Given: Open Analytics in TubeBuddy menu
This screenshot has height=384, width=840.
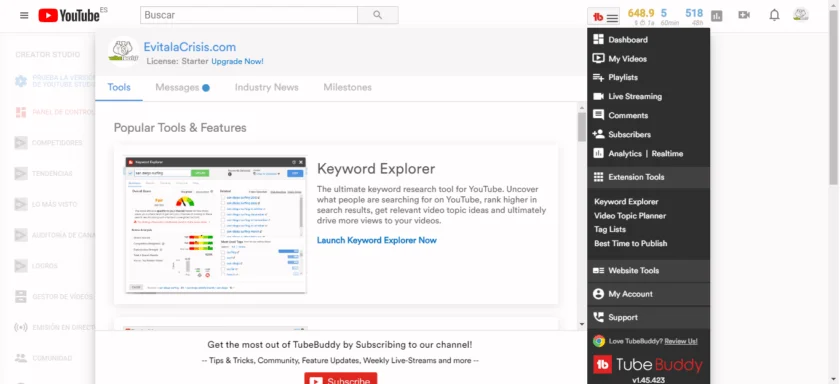Looking at the screenshot, I should [625, 154].
